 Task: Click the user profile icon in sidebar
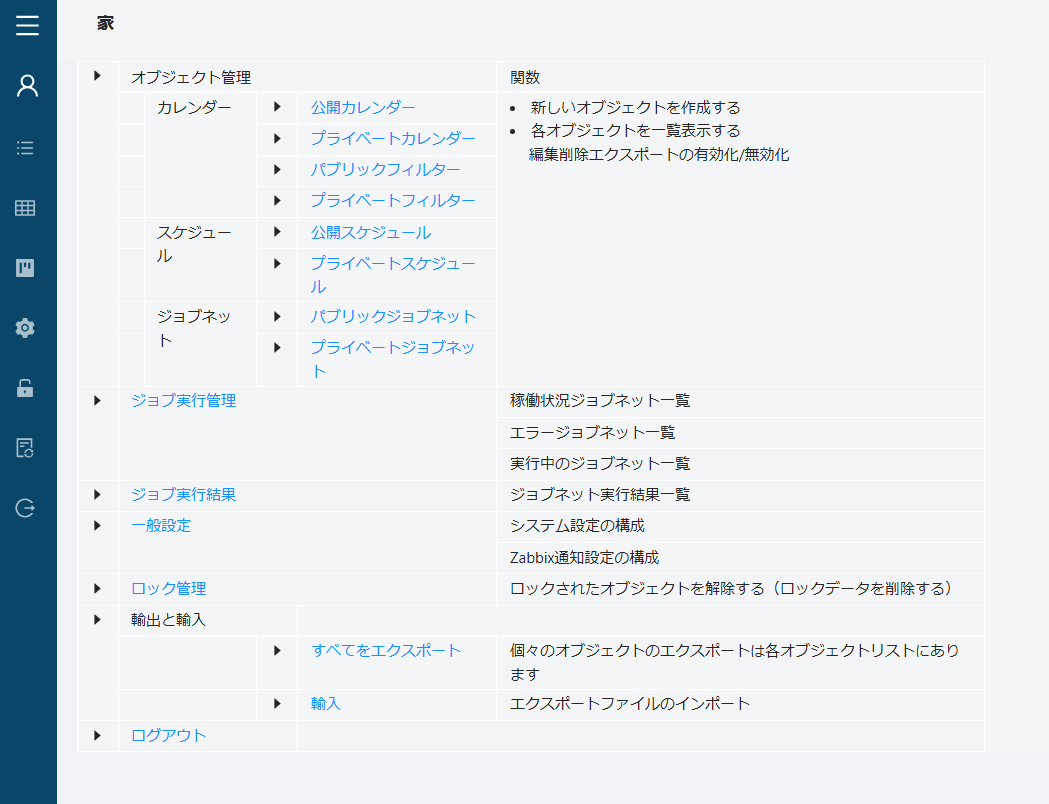click(27, 86)
